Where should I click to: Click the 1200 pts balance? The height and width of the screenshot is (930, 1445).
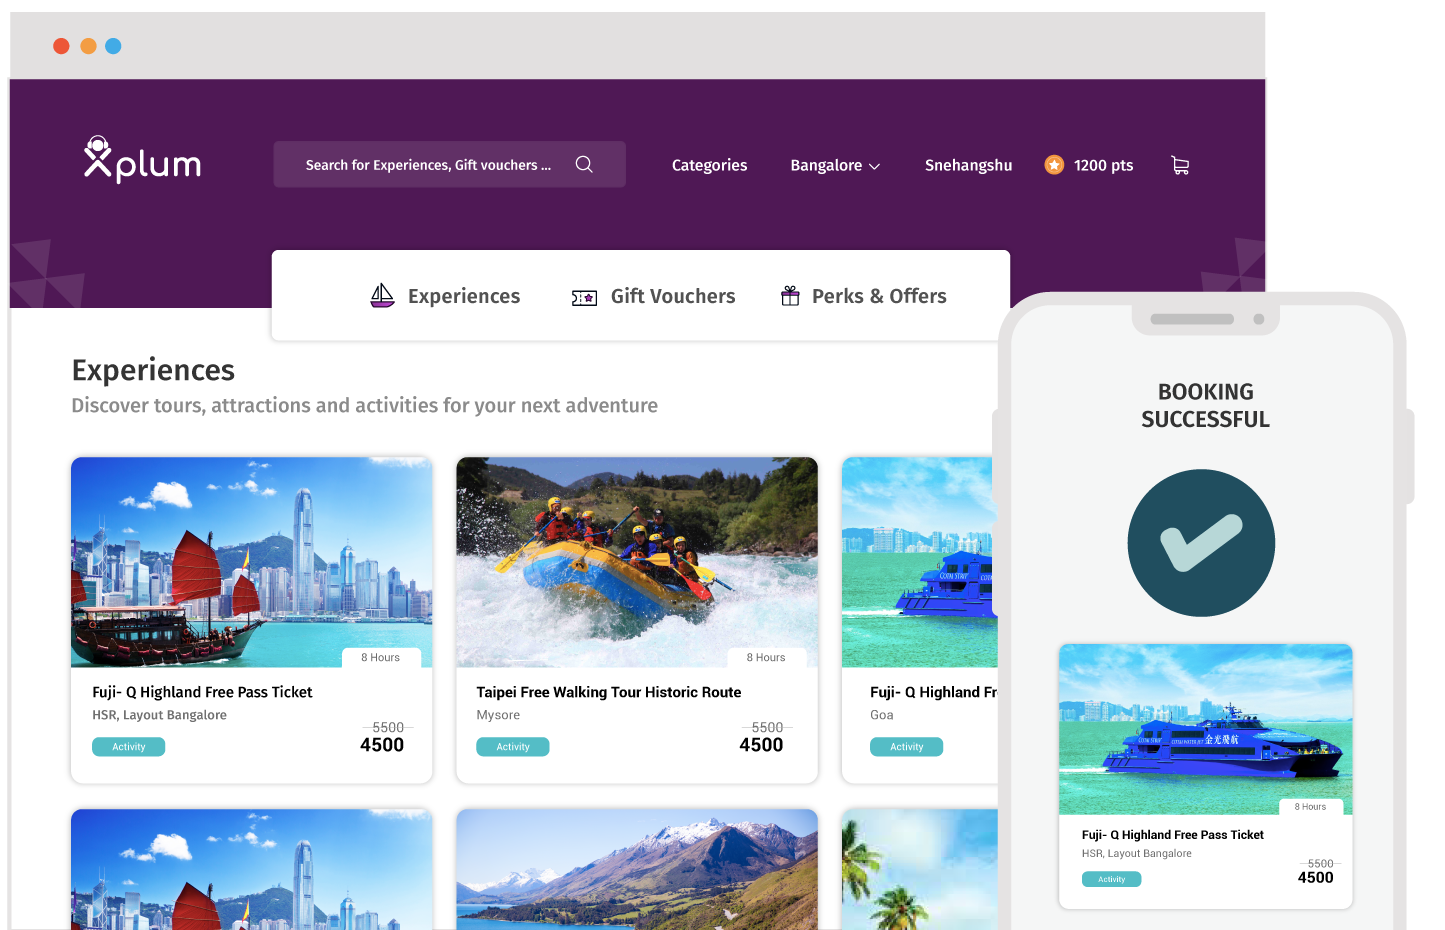pyautogui.click(x=1103, y=165)
